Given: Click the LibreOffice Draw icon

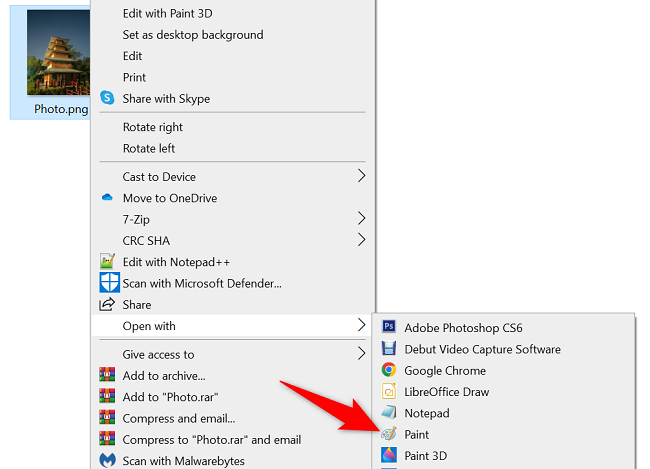Looking at the screenshot, I should 388,392.
